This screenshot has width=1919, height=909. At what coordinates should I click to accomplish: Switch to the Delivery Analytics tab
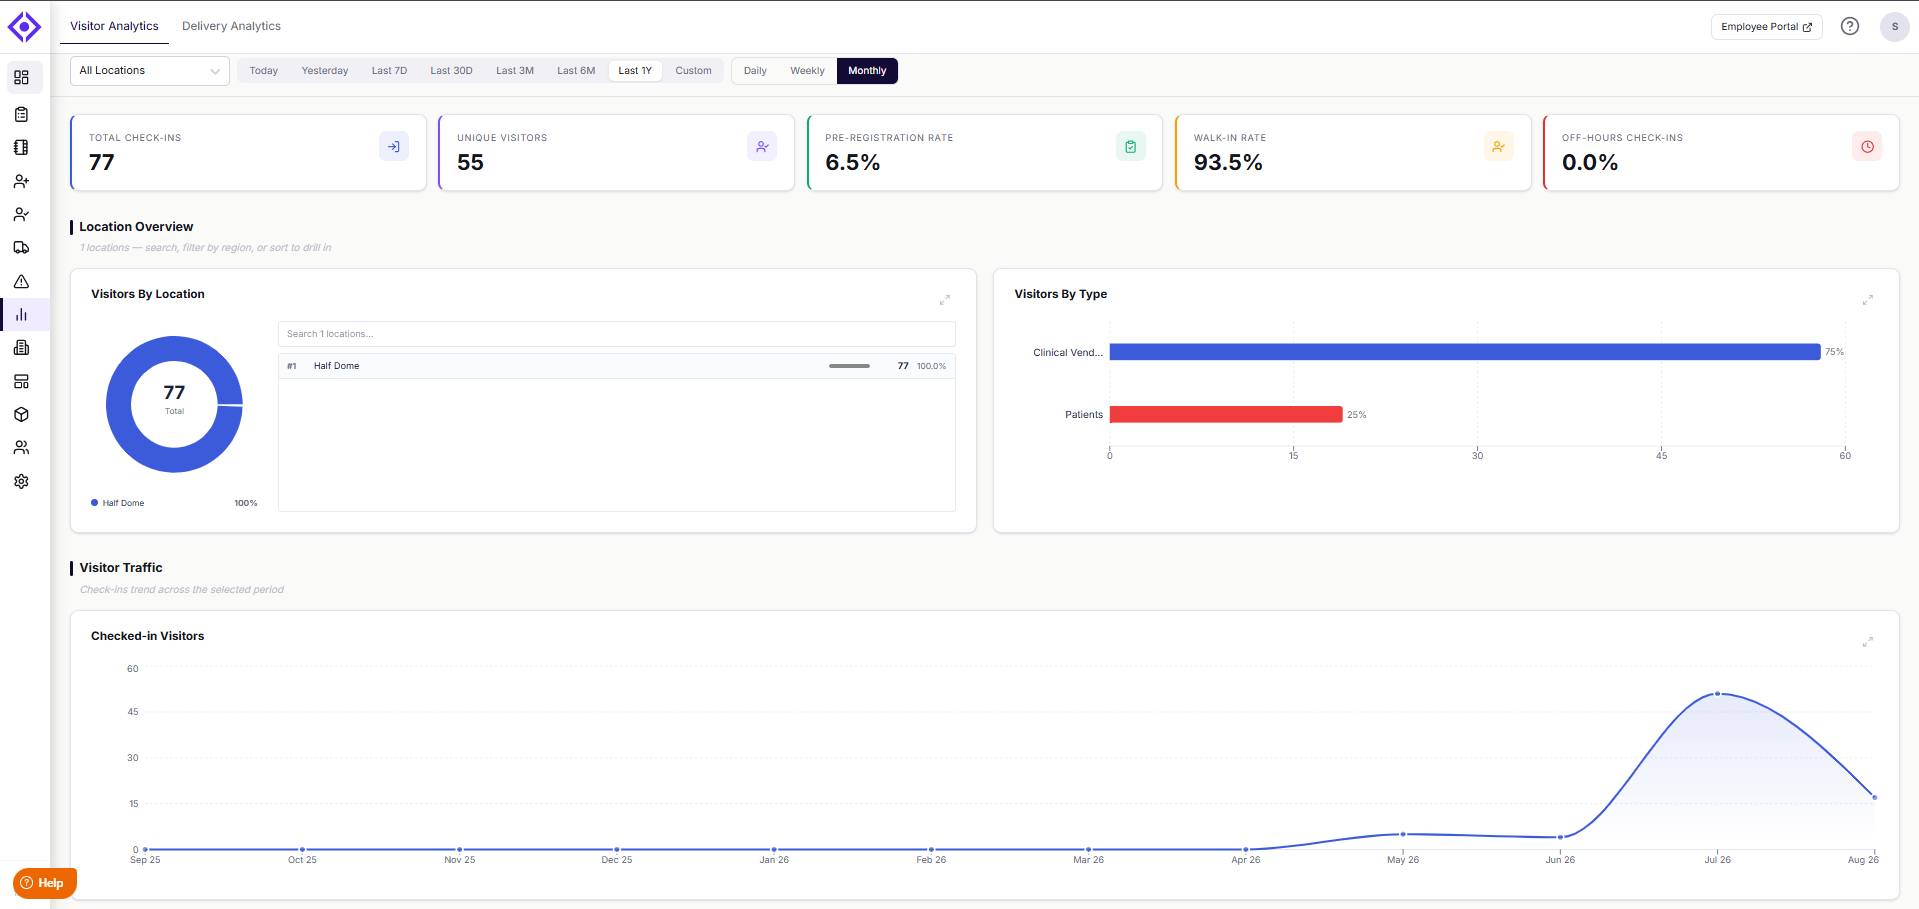point(231,26)
